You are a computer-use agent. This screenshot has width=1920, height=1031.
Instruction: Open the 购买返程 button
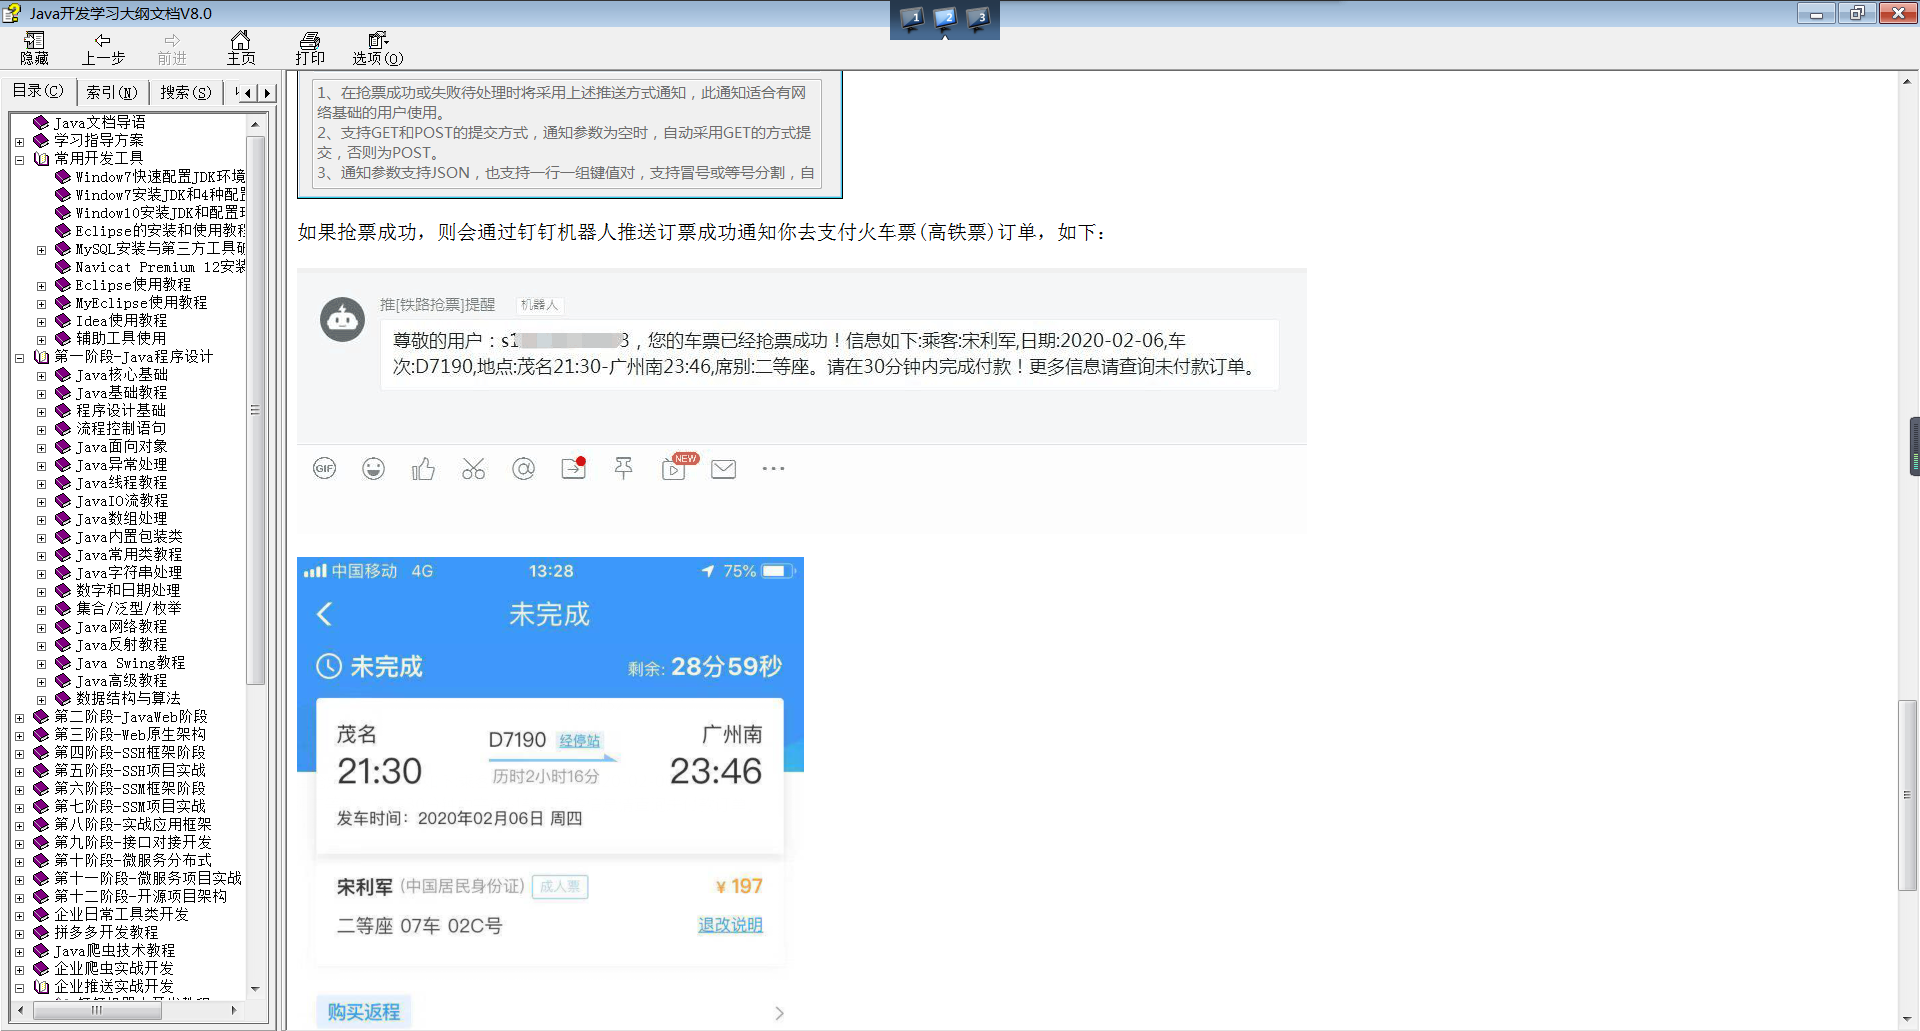363,1012
